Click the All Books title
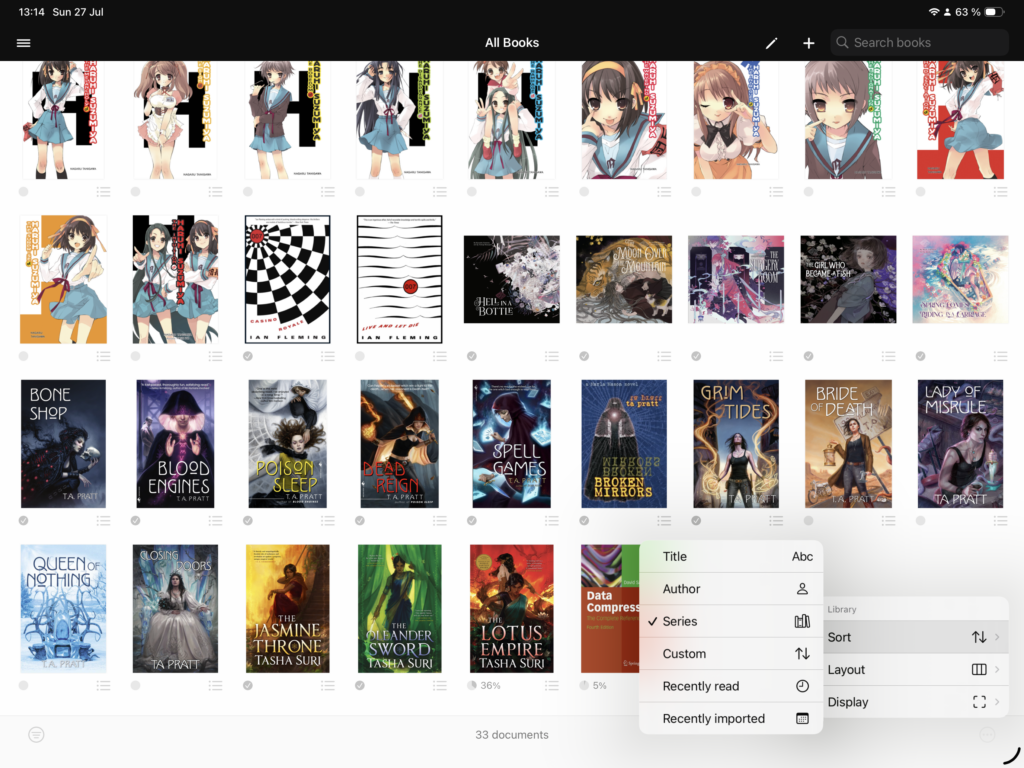This screenshot has width=1024, height=768. [512, 42]
